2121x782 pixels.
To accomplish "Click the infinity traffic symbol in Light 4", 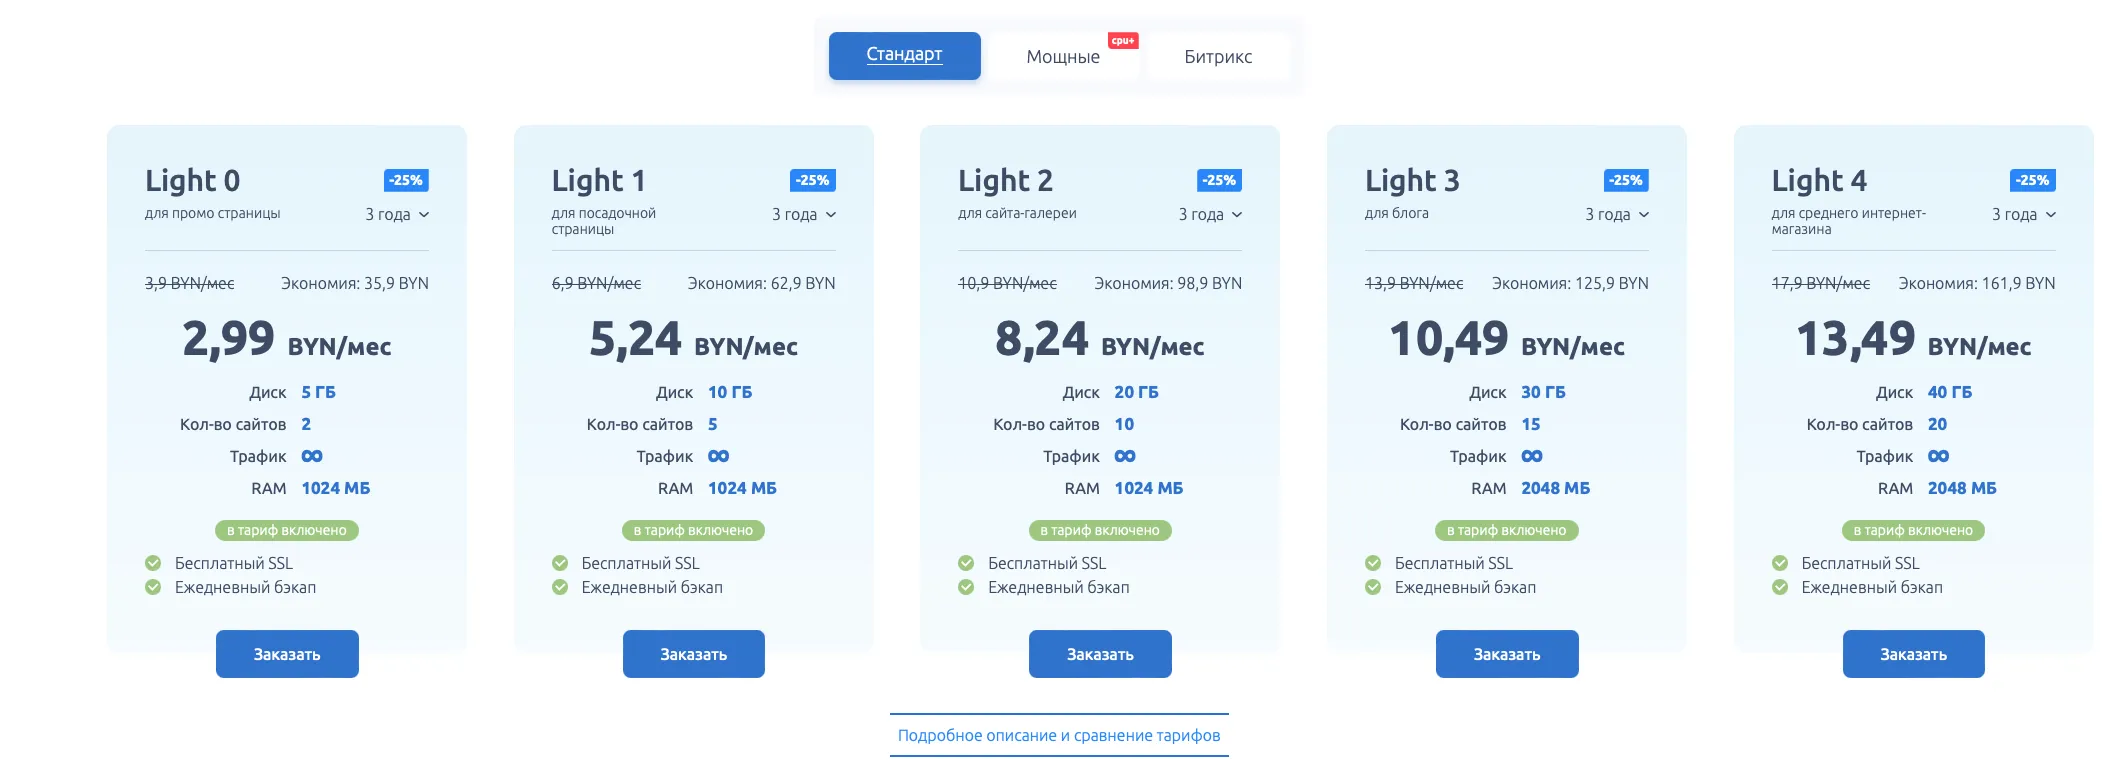I will (1939, 456).
